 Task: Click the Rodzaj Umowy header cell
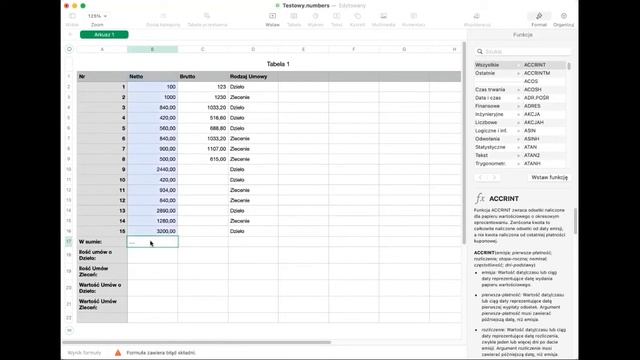coord(253,76)
